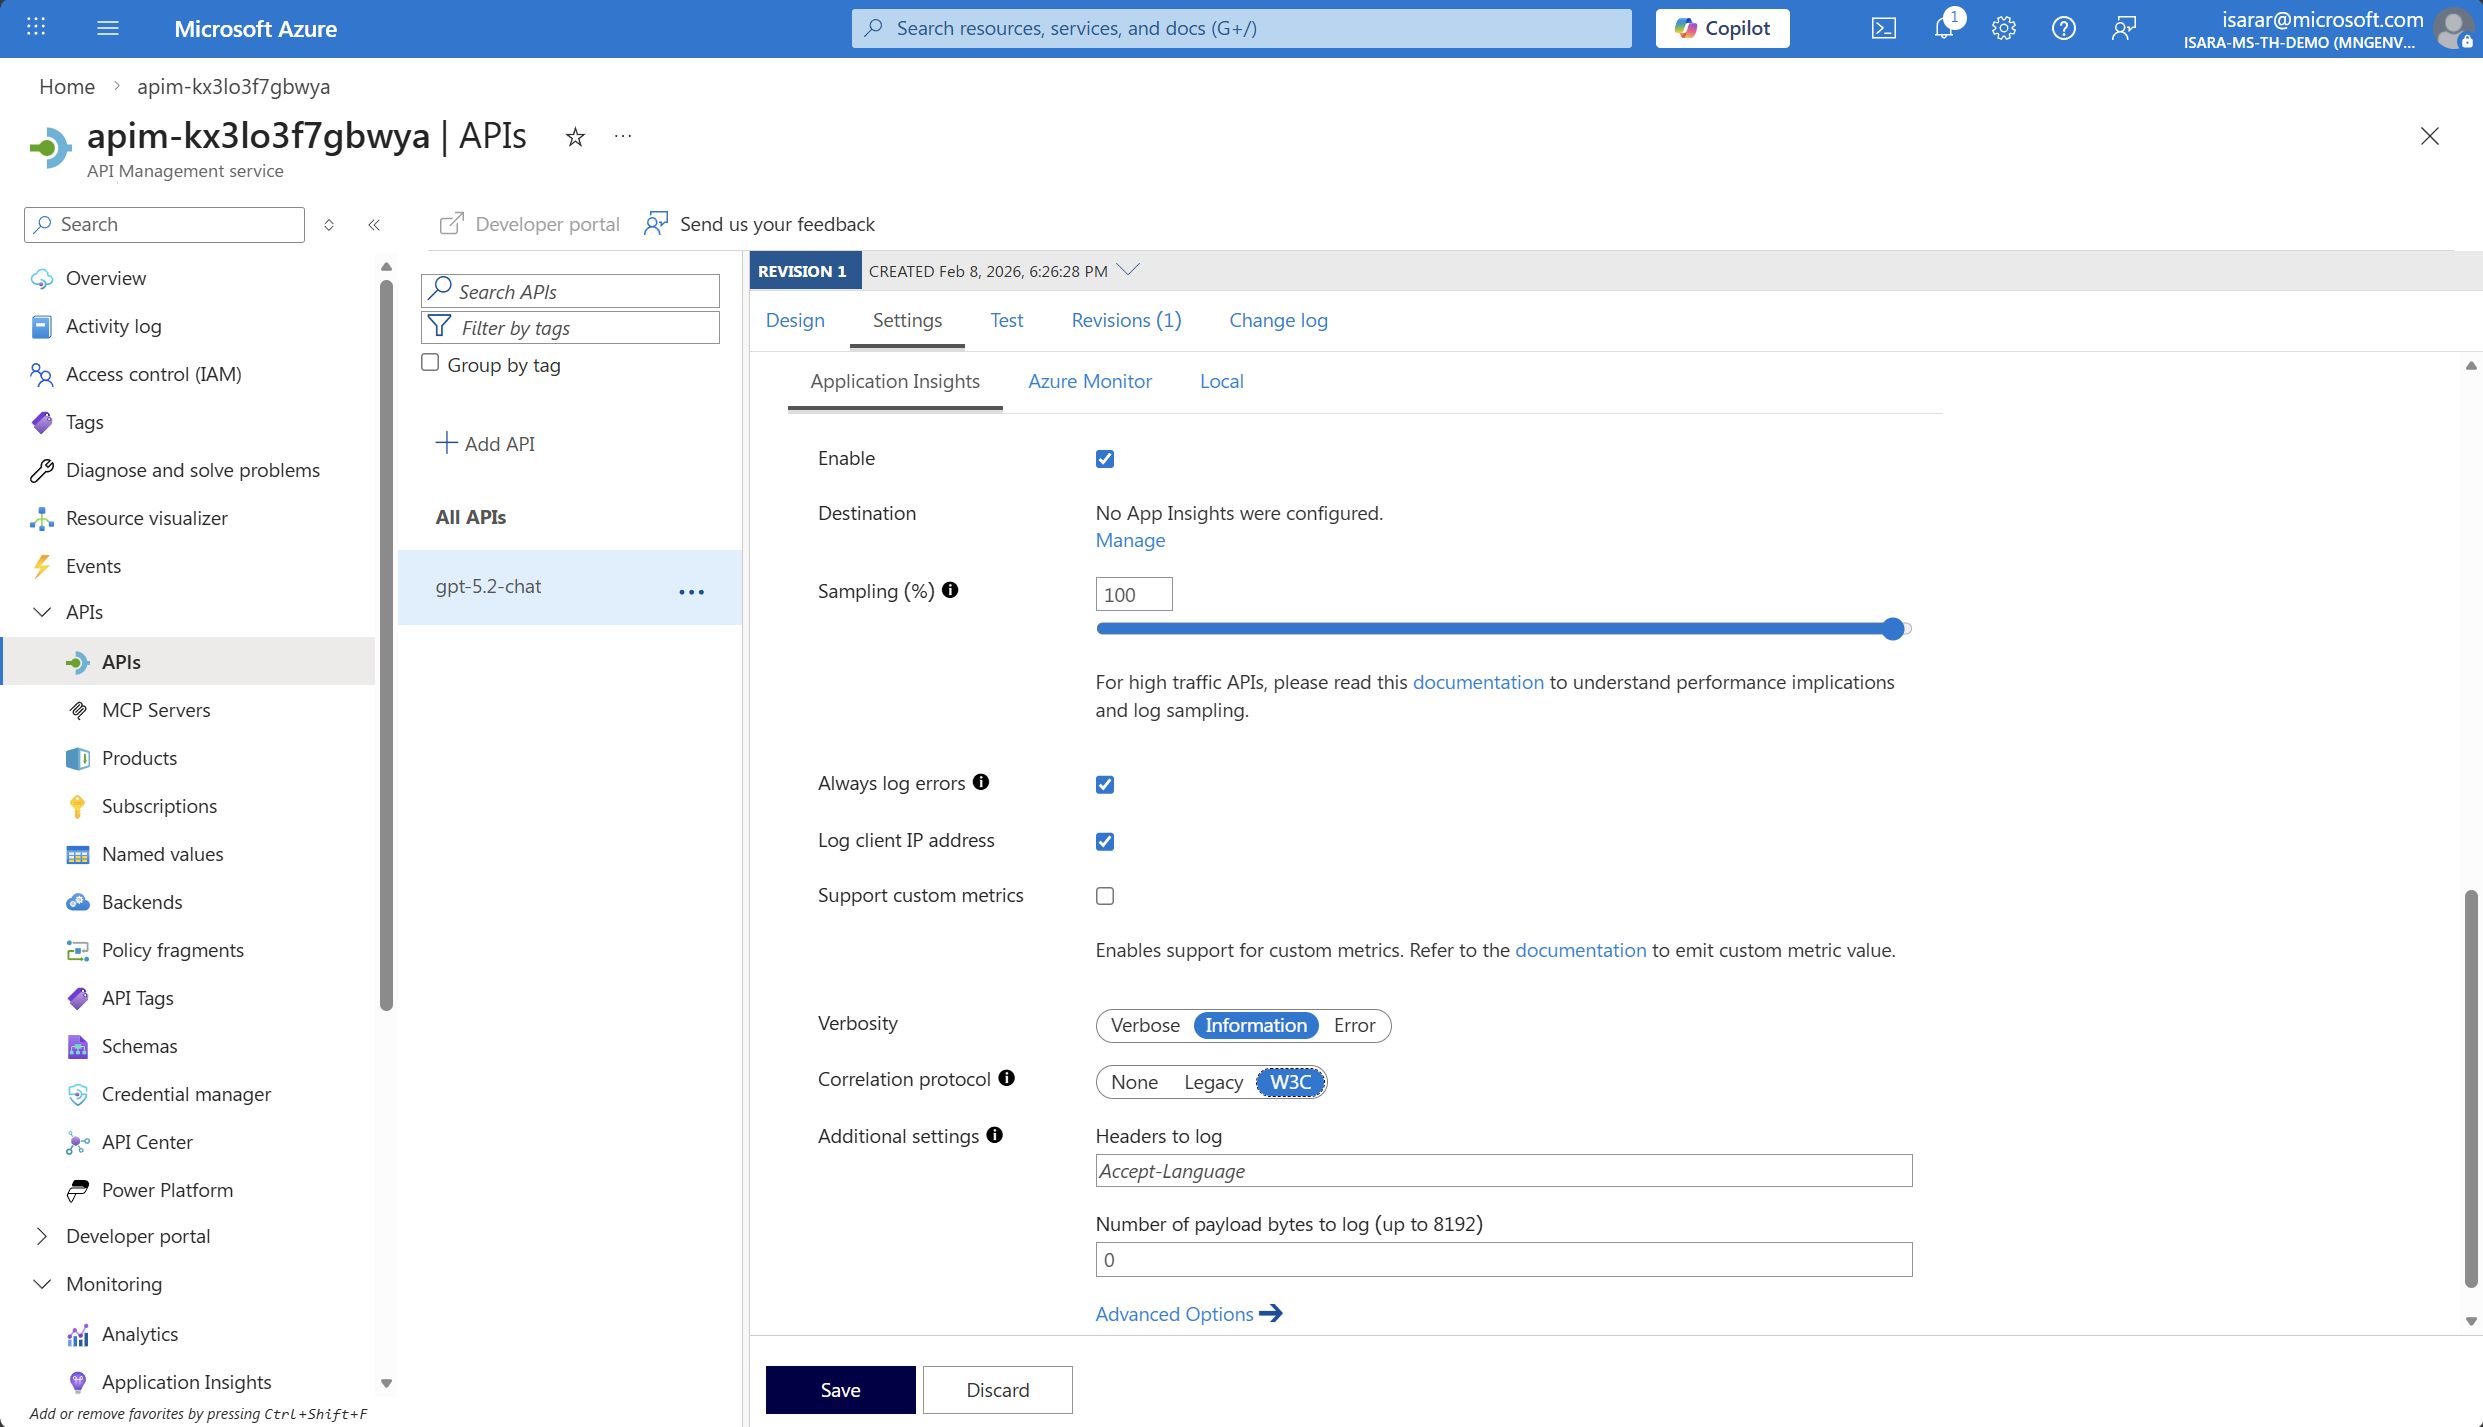Open the Change log tab
Image resolution: width=2483 pixels, height=1427 pixels.
click(x=1278, y=320)
